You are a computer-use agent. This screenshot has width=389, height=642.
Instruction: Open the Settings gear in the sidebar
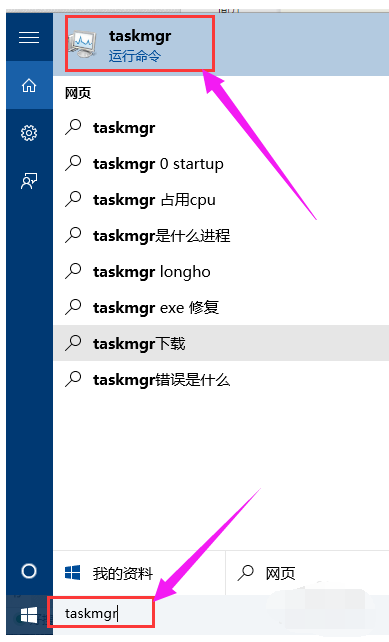pyautogui.click(x=29, y=133)
